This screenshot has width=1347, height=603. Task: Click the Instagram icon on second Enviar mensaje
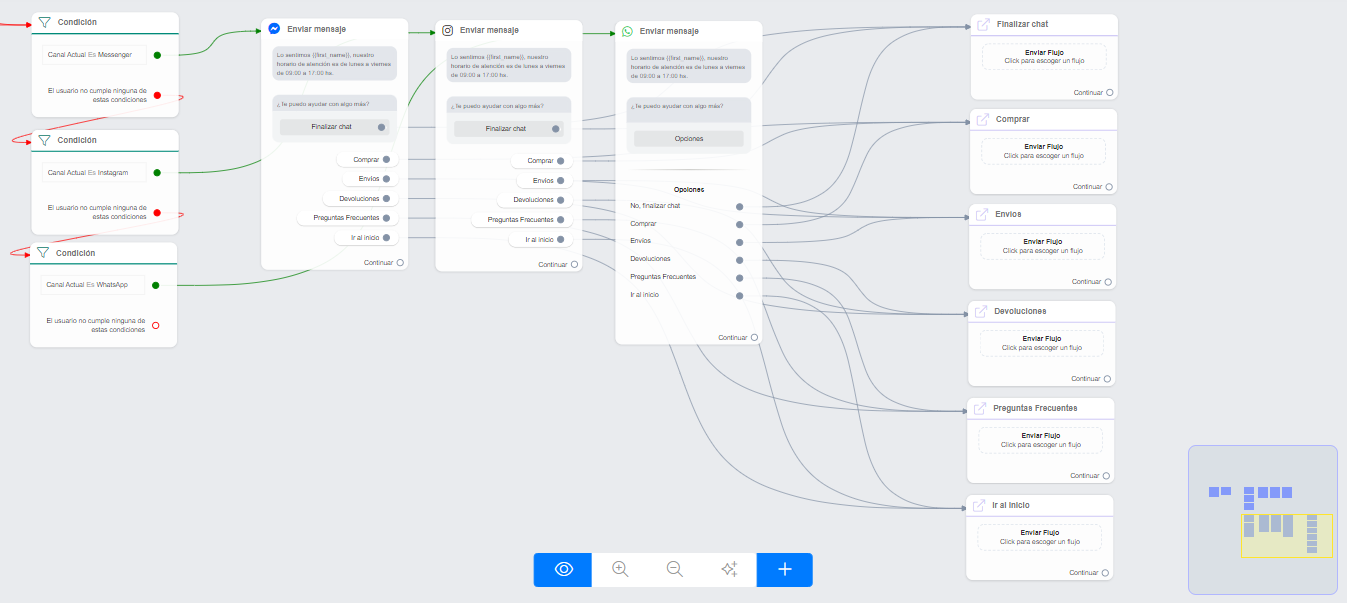click(x=448, y=30)
